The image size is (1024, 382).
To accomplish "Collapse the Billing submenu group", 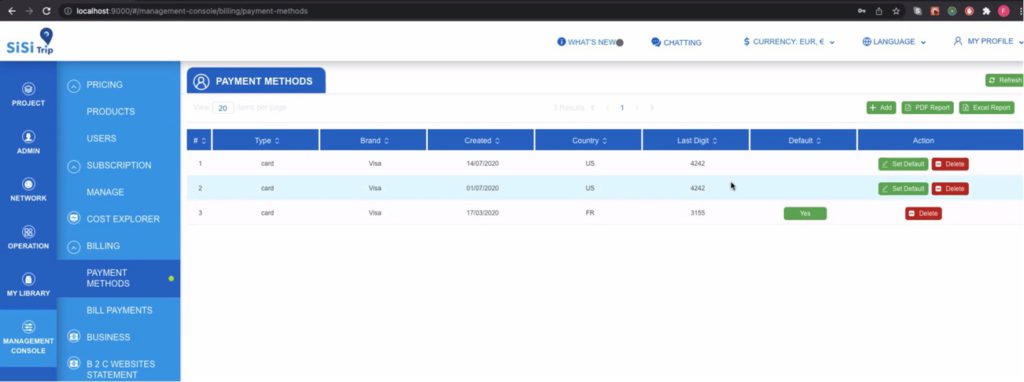I will 74,246.
